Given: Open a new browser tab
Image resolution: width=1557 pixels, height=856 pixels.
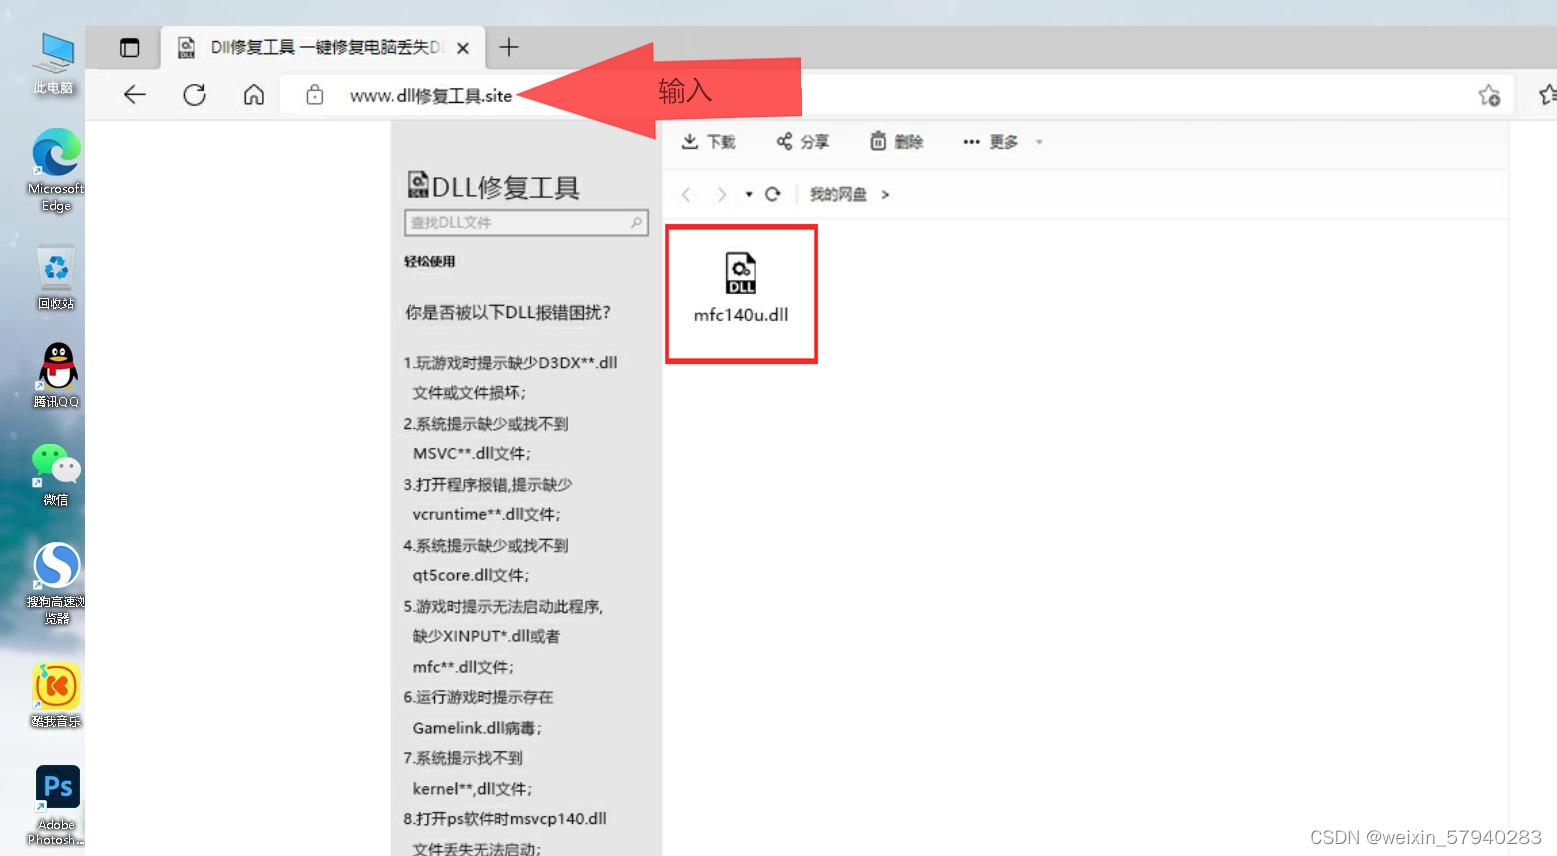Looking at the screenshot, I should point(509,47).
